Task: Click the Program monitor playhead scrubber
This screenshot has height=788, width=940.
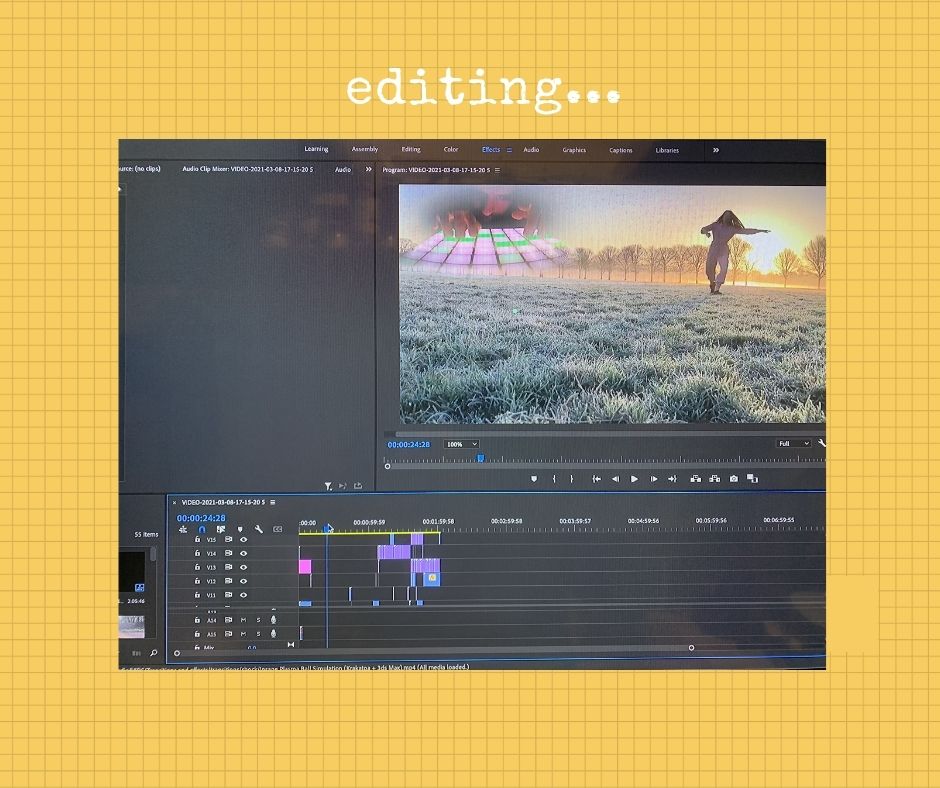Action: [x=480, y=458]
